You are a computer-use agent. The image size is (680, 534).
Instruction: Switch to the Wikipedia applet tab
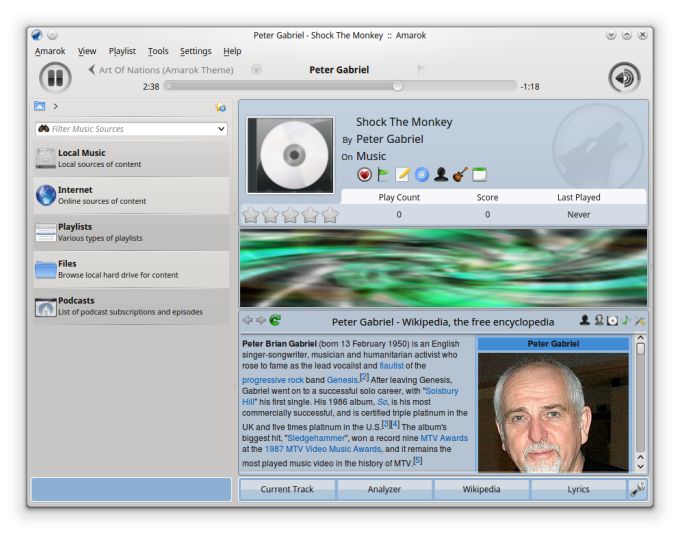pyautogui.click(x=481, y=489)
